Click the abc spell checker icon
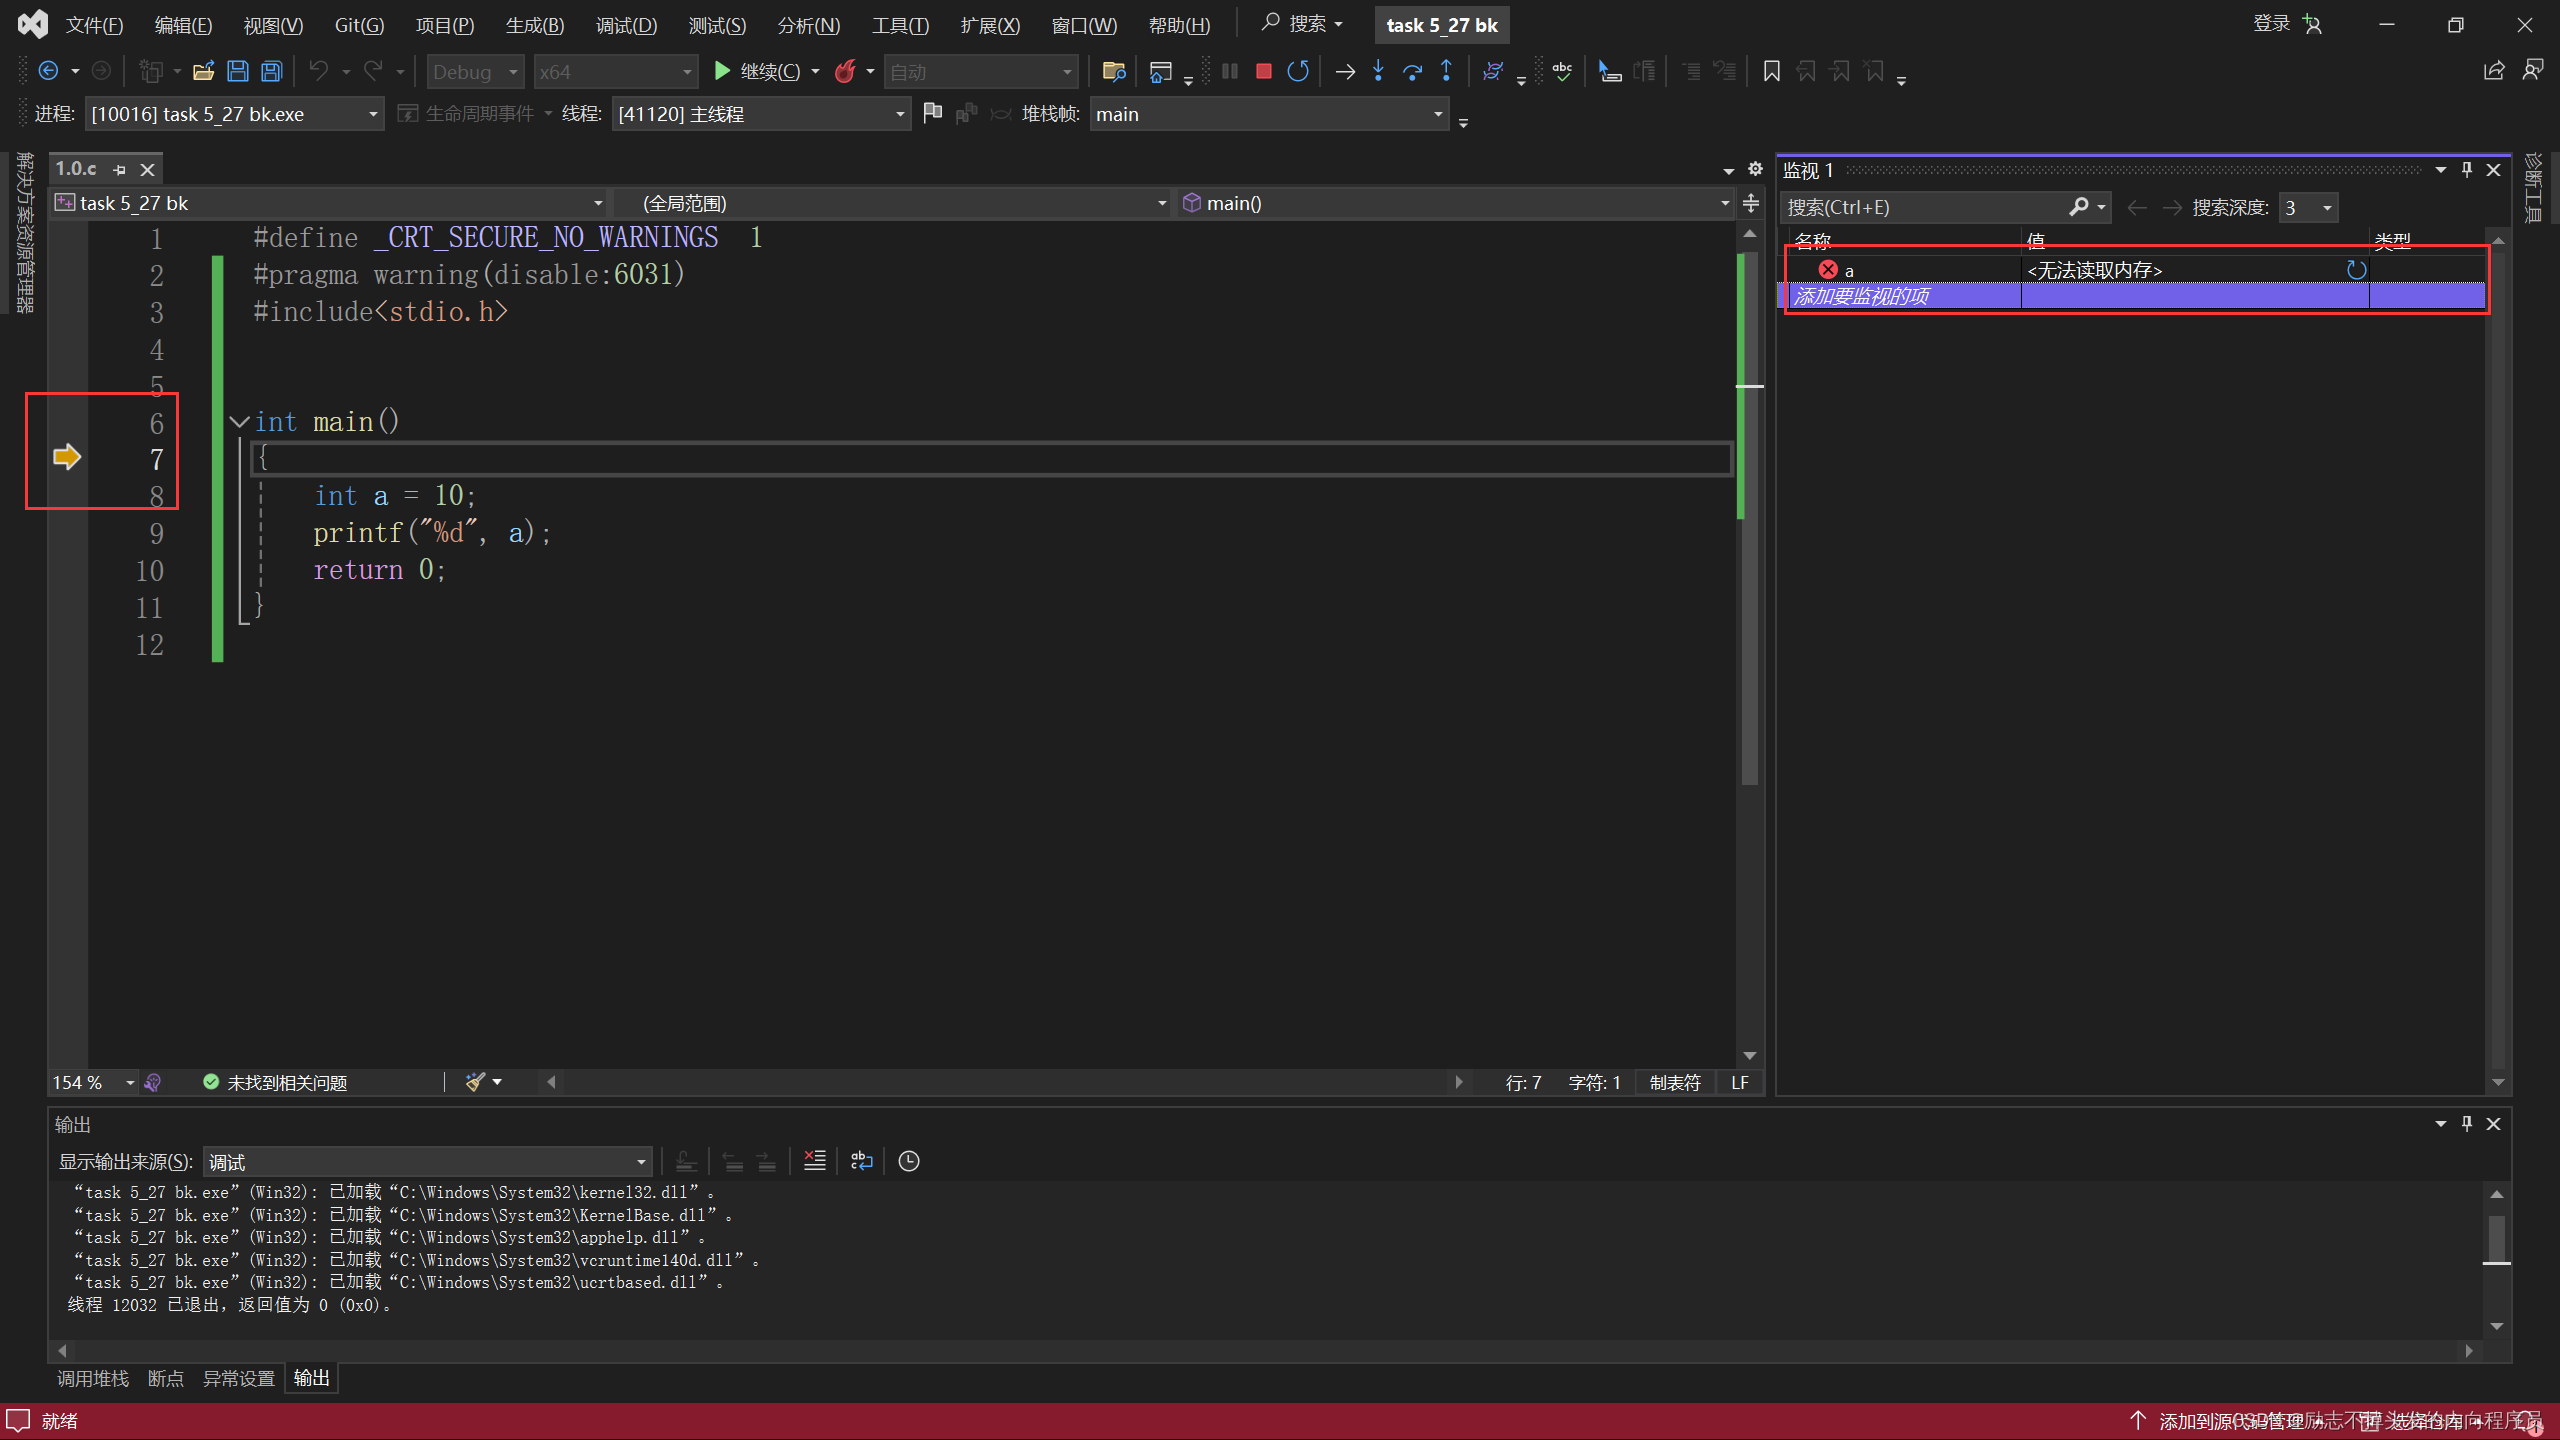Viewport: 2560px width, 1440px height. [x=1562, y=71]
